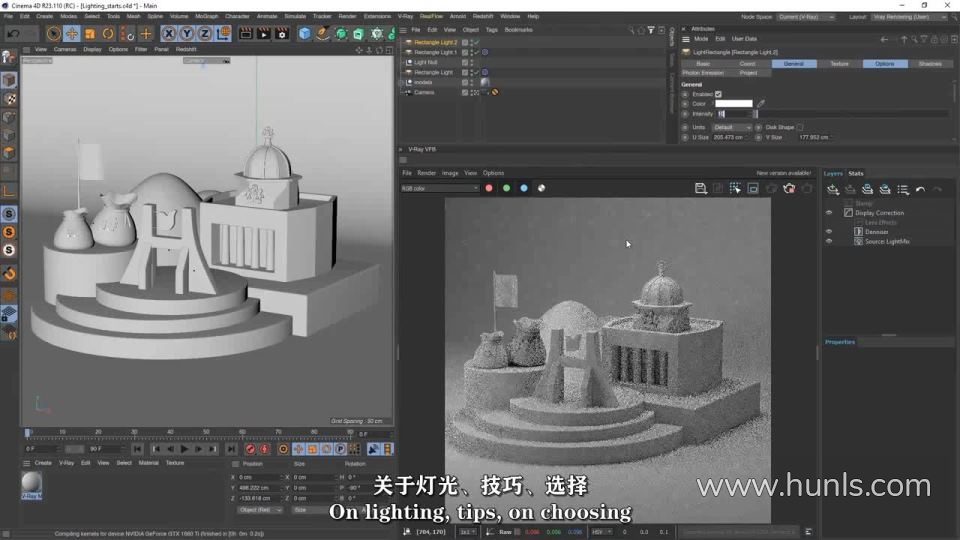
Task: Select Rectangle Light.2 in object manager
Action: [x=435, y=42]
